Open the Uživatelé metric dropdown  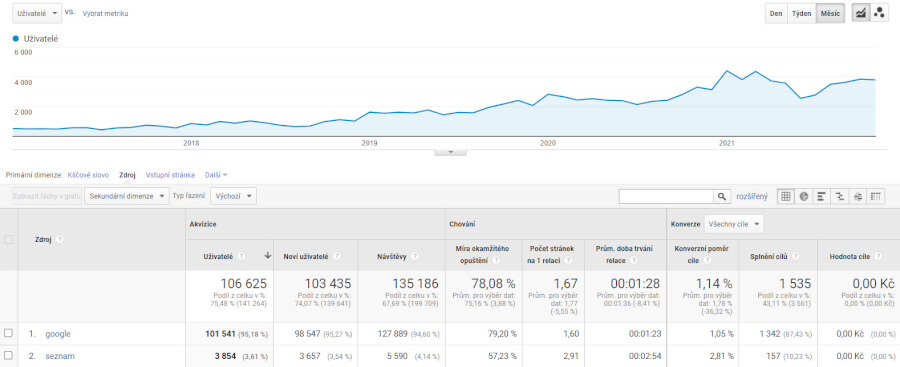[37, 13]
